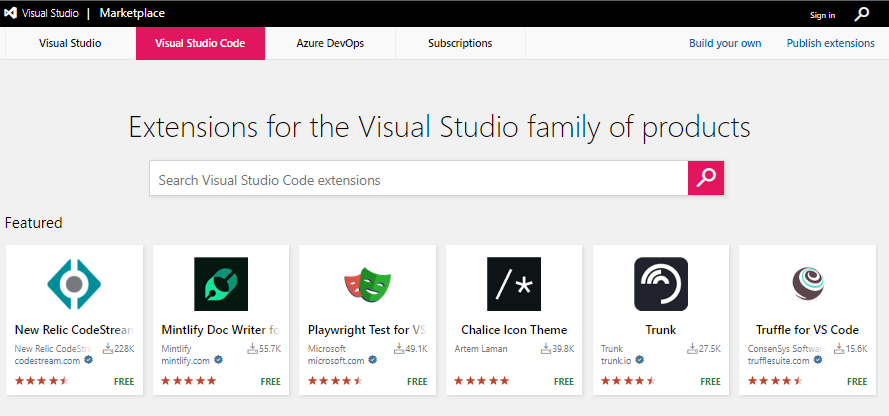The width and height of the screenshot is (889, 416).
Task: Click star rating on Playwright Test card
Action: coord(335,381)
